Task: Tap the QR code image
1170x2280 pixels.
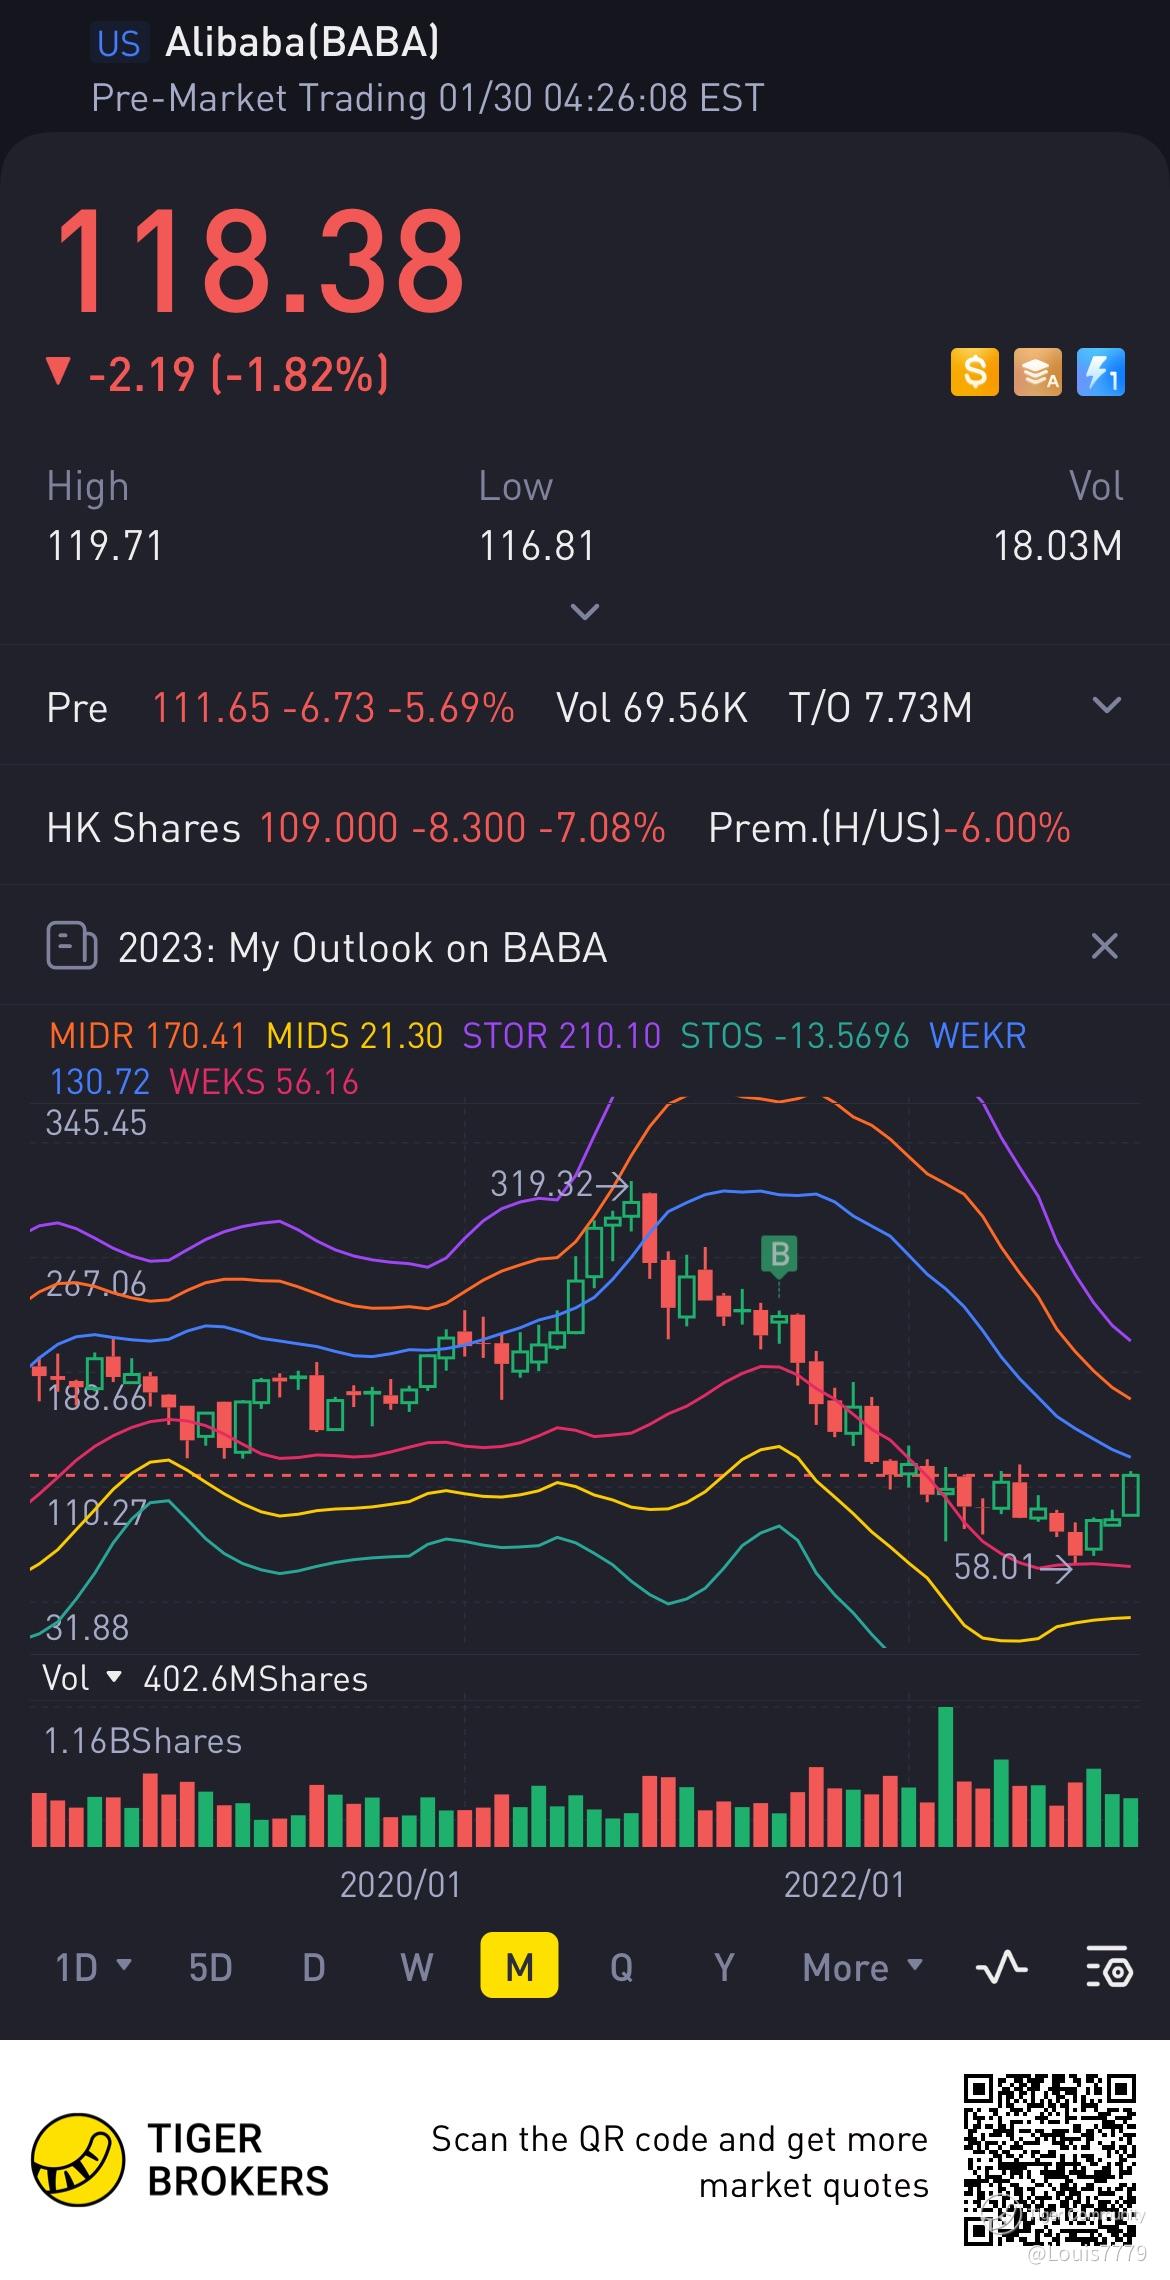Action: coord(1050,2159)
